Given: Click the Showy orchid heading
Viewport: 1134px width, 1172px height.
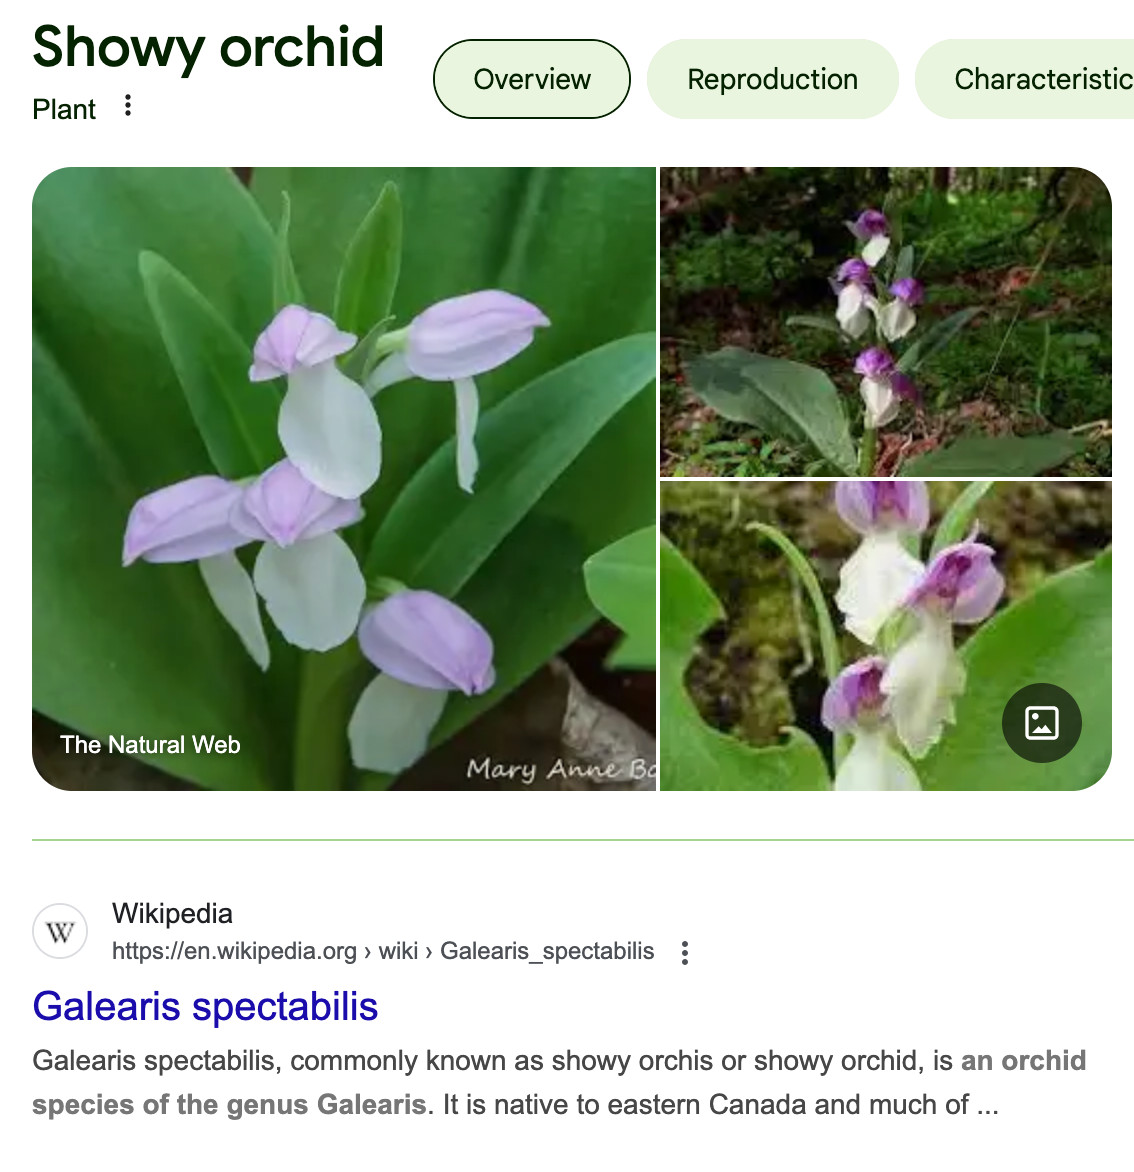Looking at the screenshot, I should tap(208, 46).
